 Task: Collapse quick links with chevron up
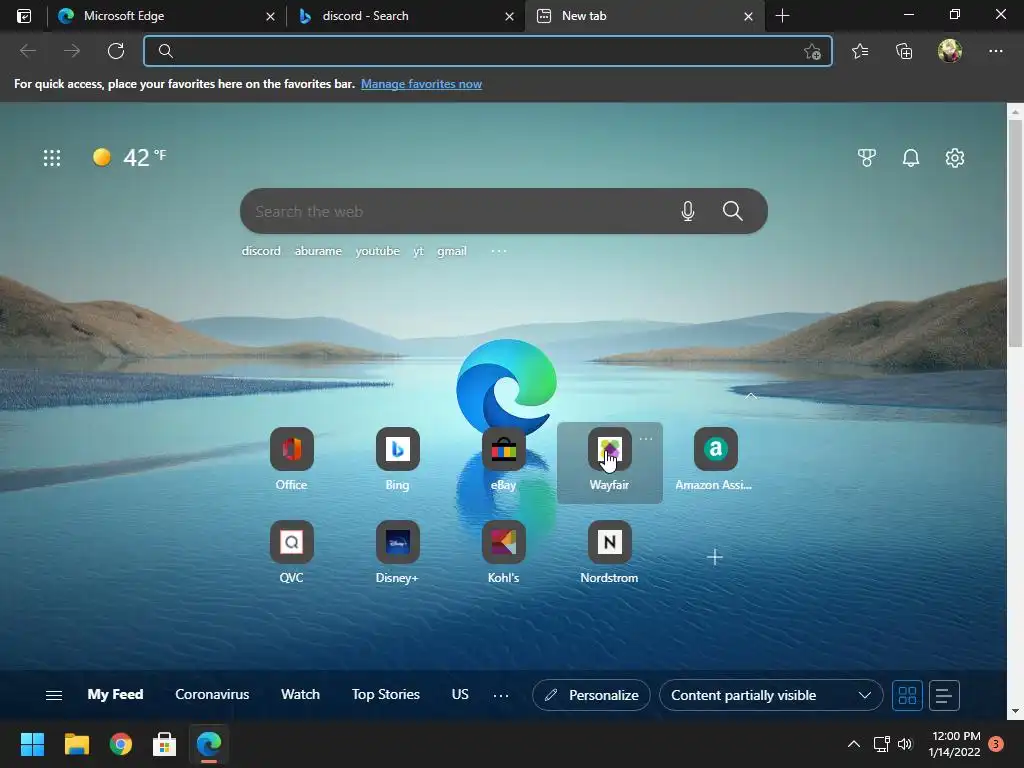[x=751, y=396]
